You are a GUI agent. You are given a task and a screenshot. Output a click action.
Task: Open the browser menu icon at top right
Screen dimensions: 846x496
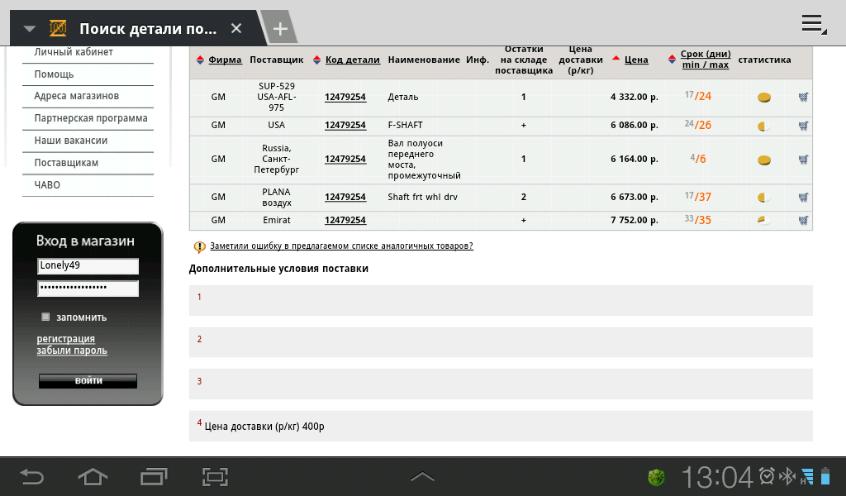click(x=812, y=24)
